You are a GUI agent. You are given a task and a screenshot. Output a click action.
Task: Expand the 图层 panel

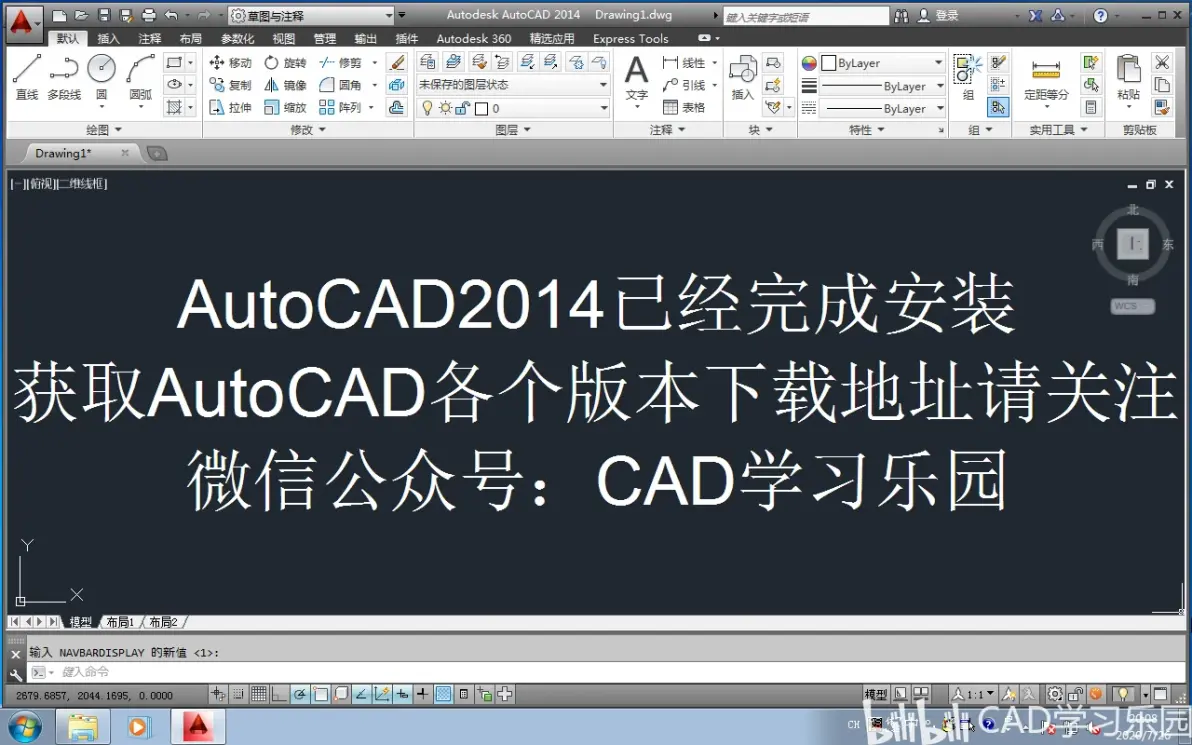[513, 130]
